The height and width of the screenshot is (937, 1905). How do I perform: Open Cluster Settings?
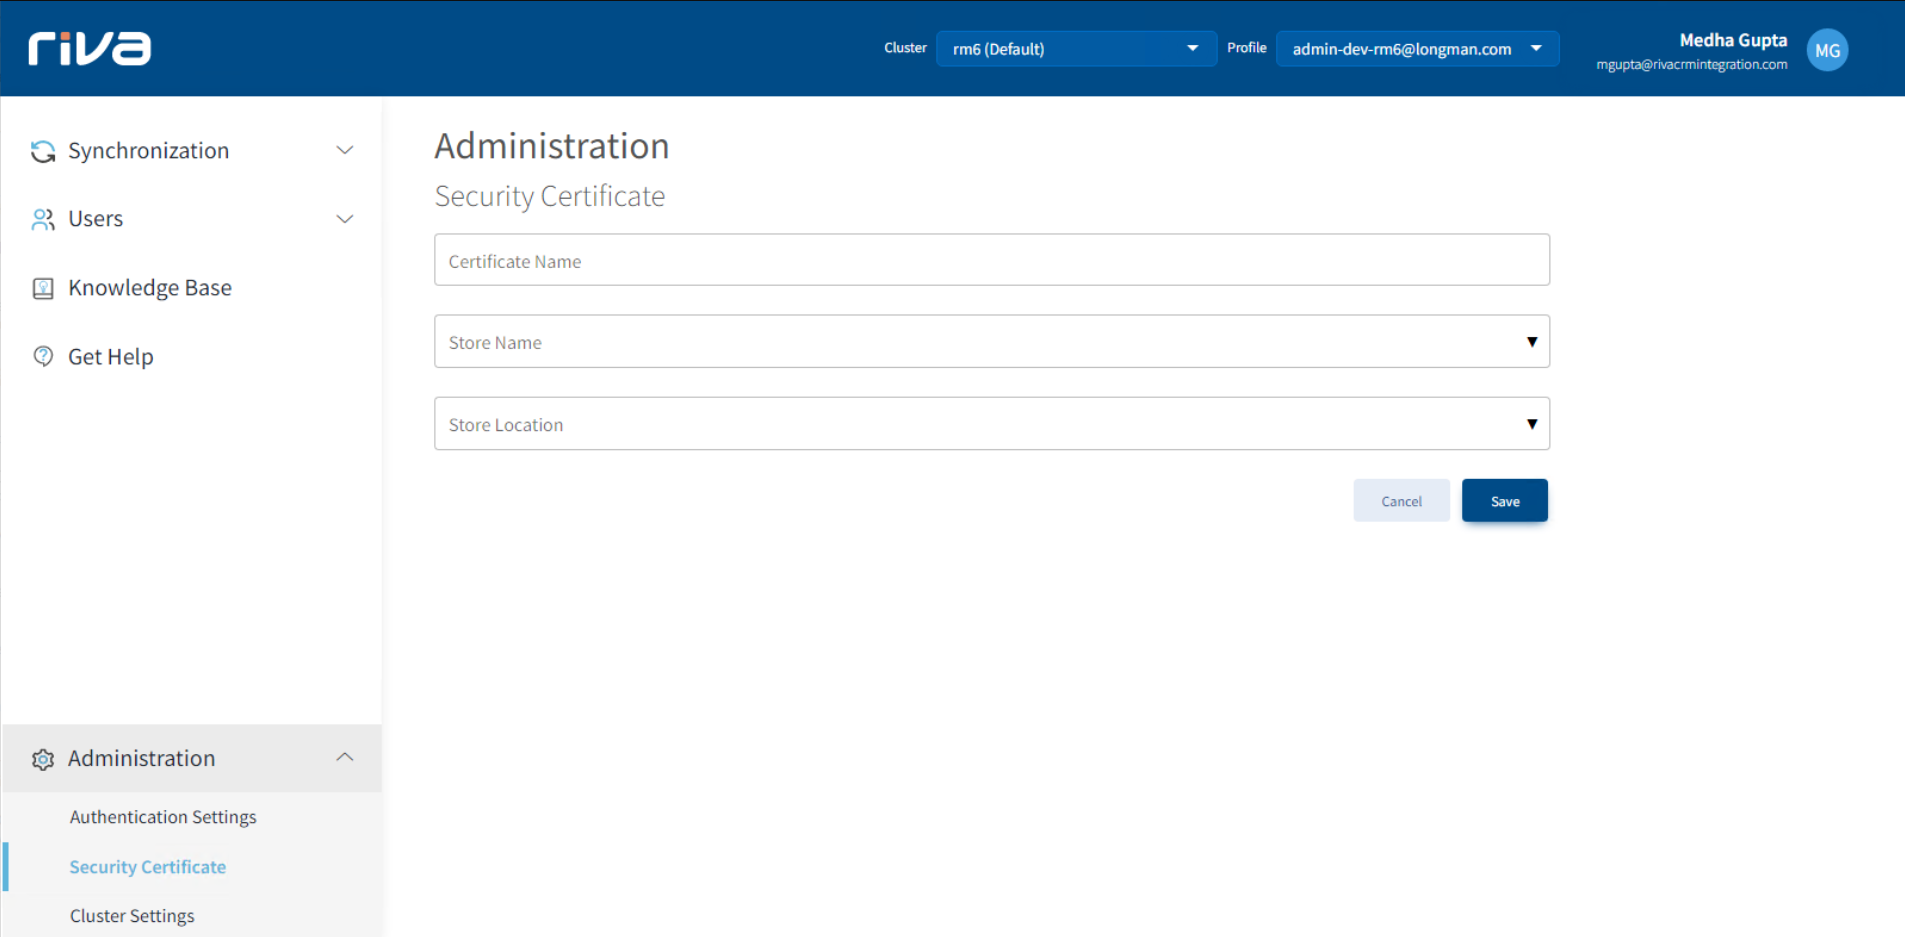pos(132,916)
